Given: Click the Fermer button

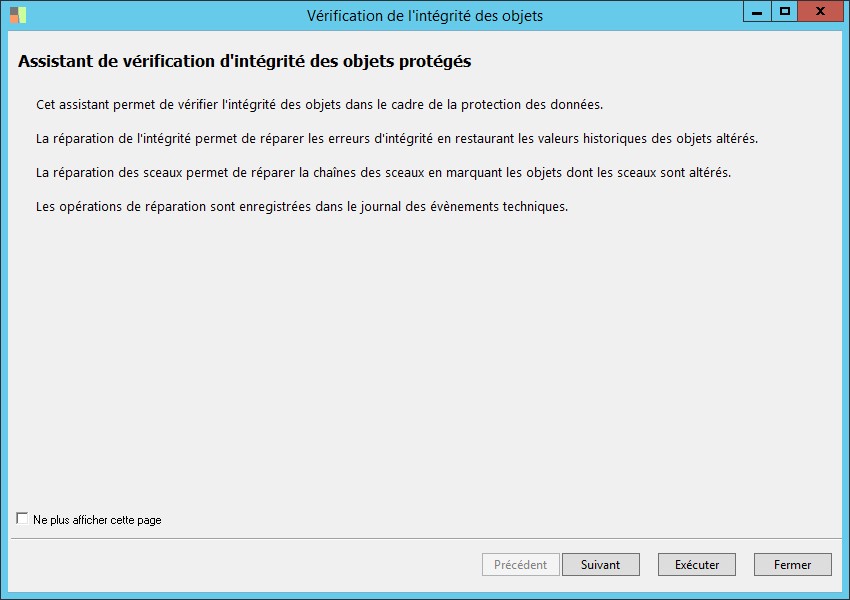Looking at the screenshot, I should [792, 564].
